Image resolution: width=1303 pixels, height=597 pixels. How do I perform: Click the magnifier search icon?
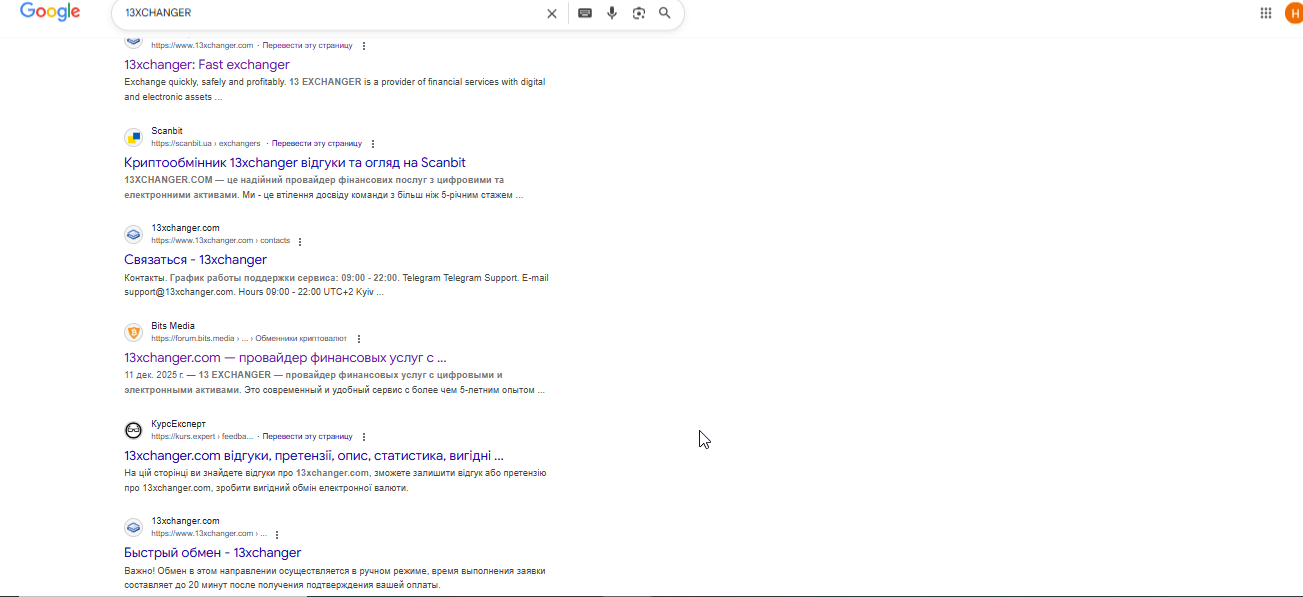click(x=665, y=13)
